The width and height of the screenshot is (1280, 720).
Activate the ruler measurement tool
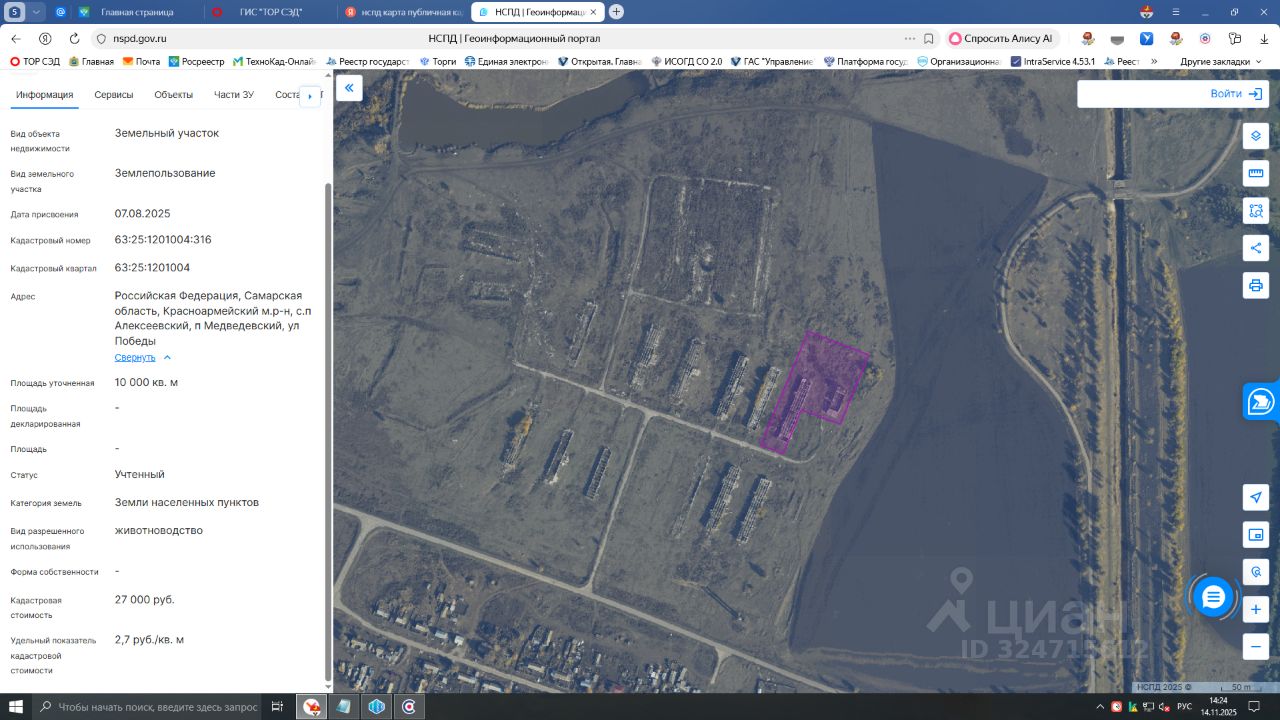click(1256, 174)
